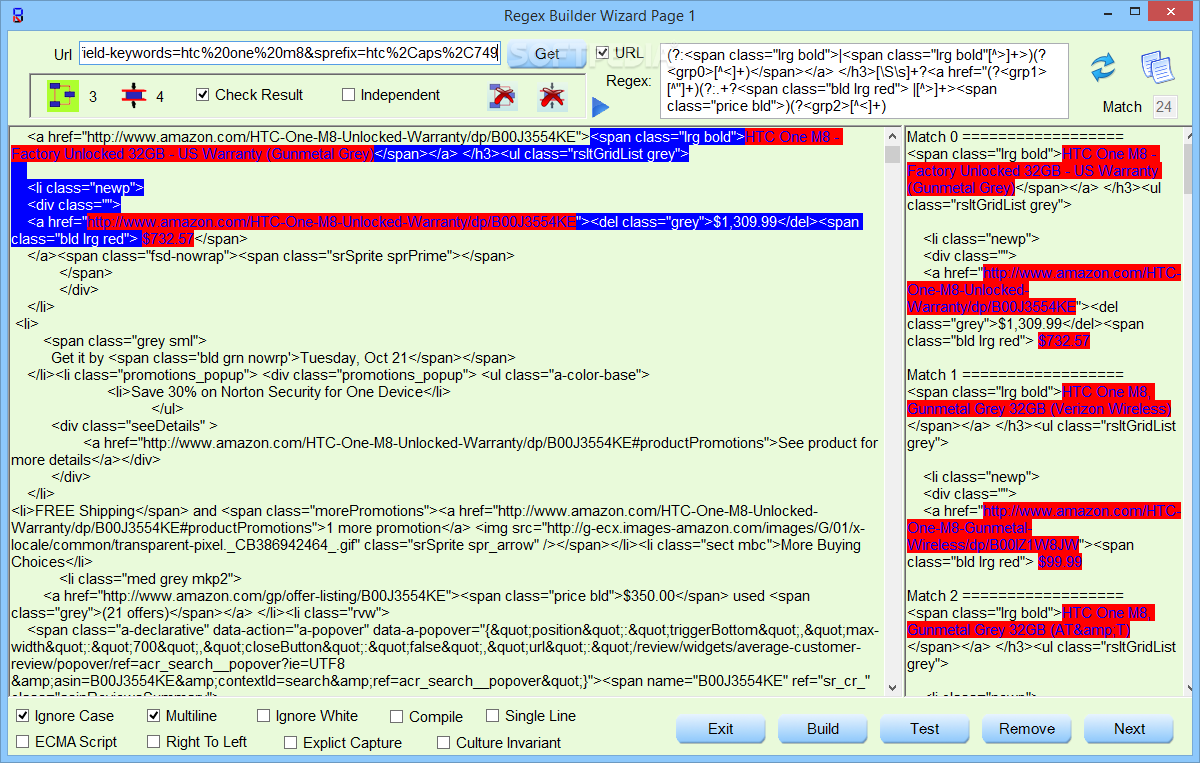Click the HTML source pane scroll-up arrow

892,135
